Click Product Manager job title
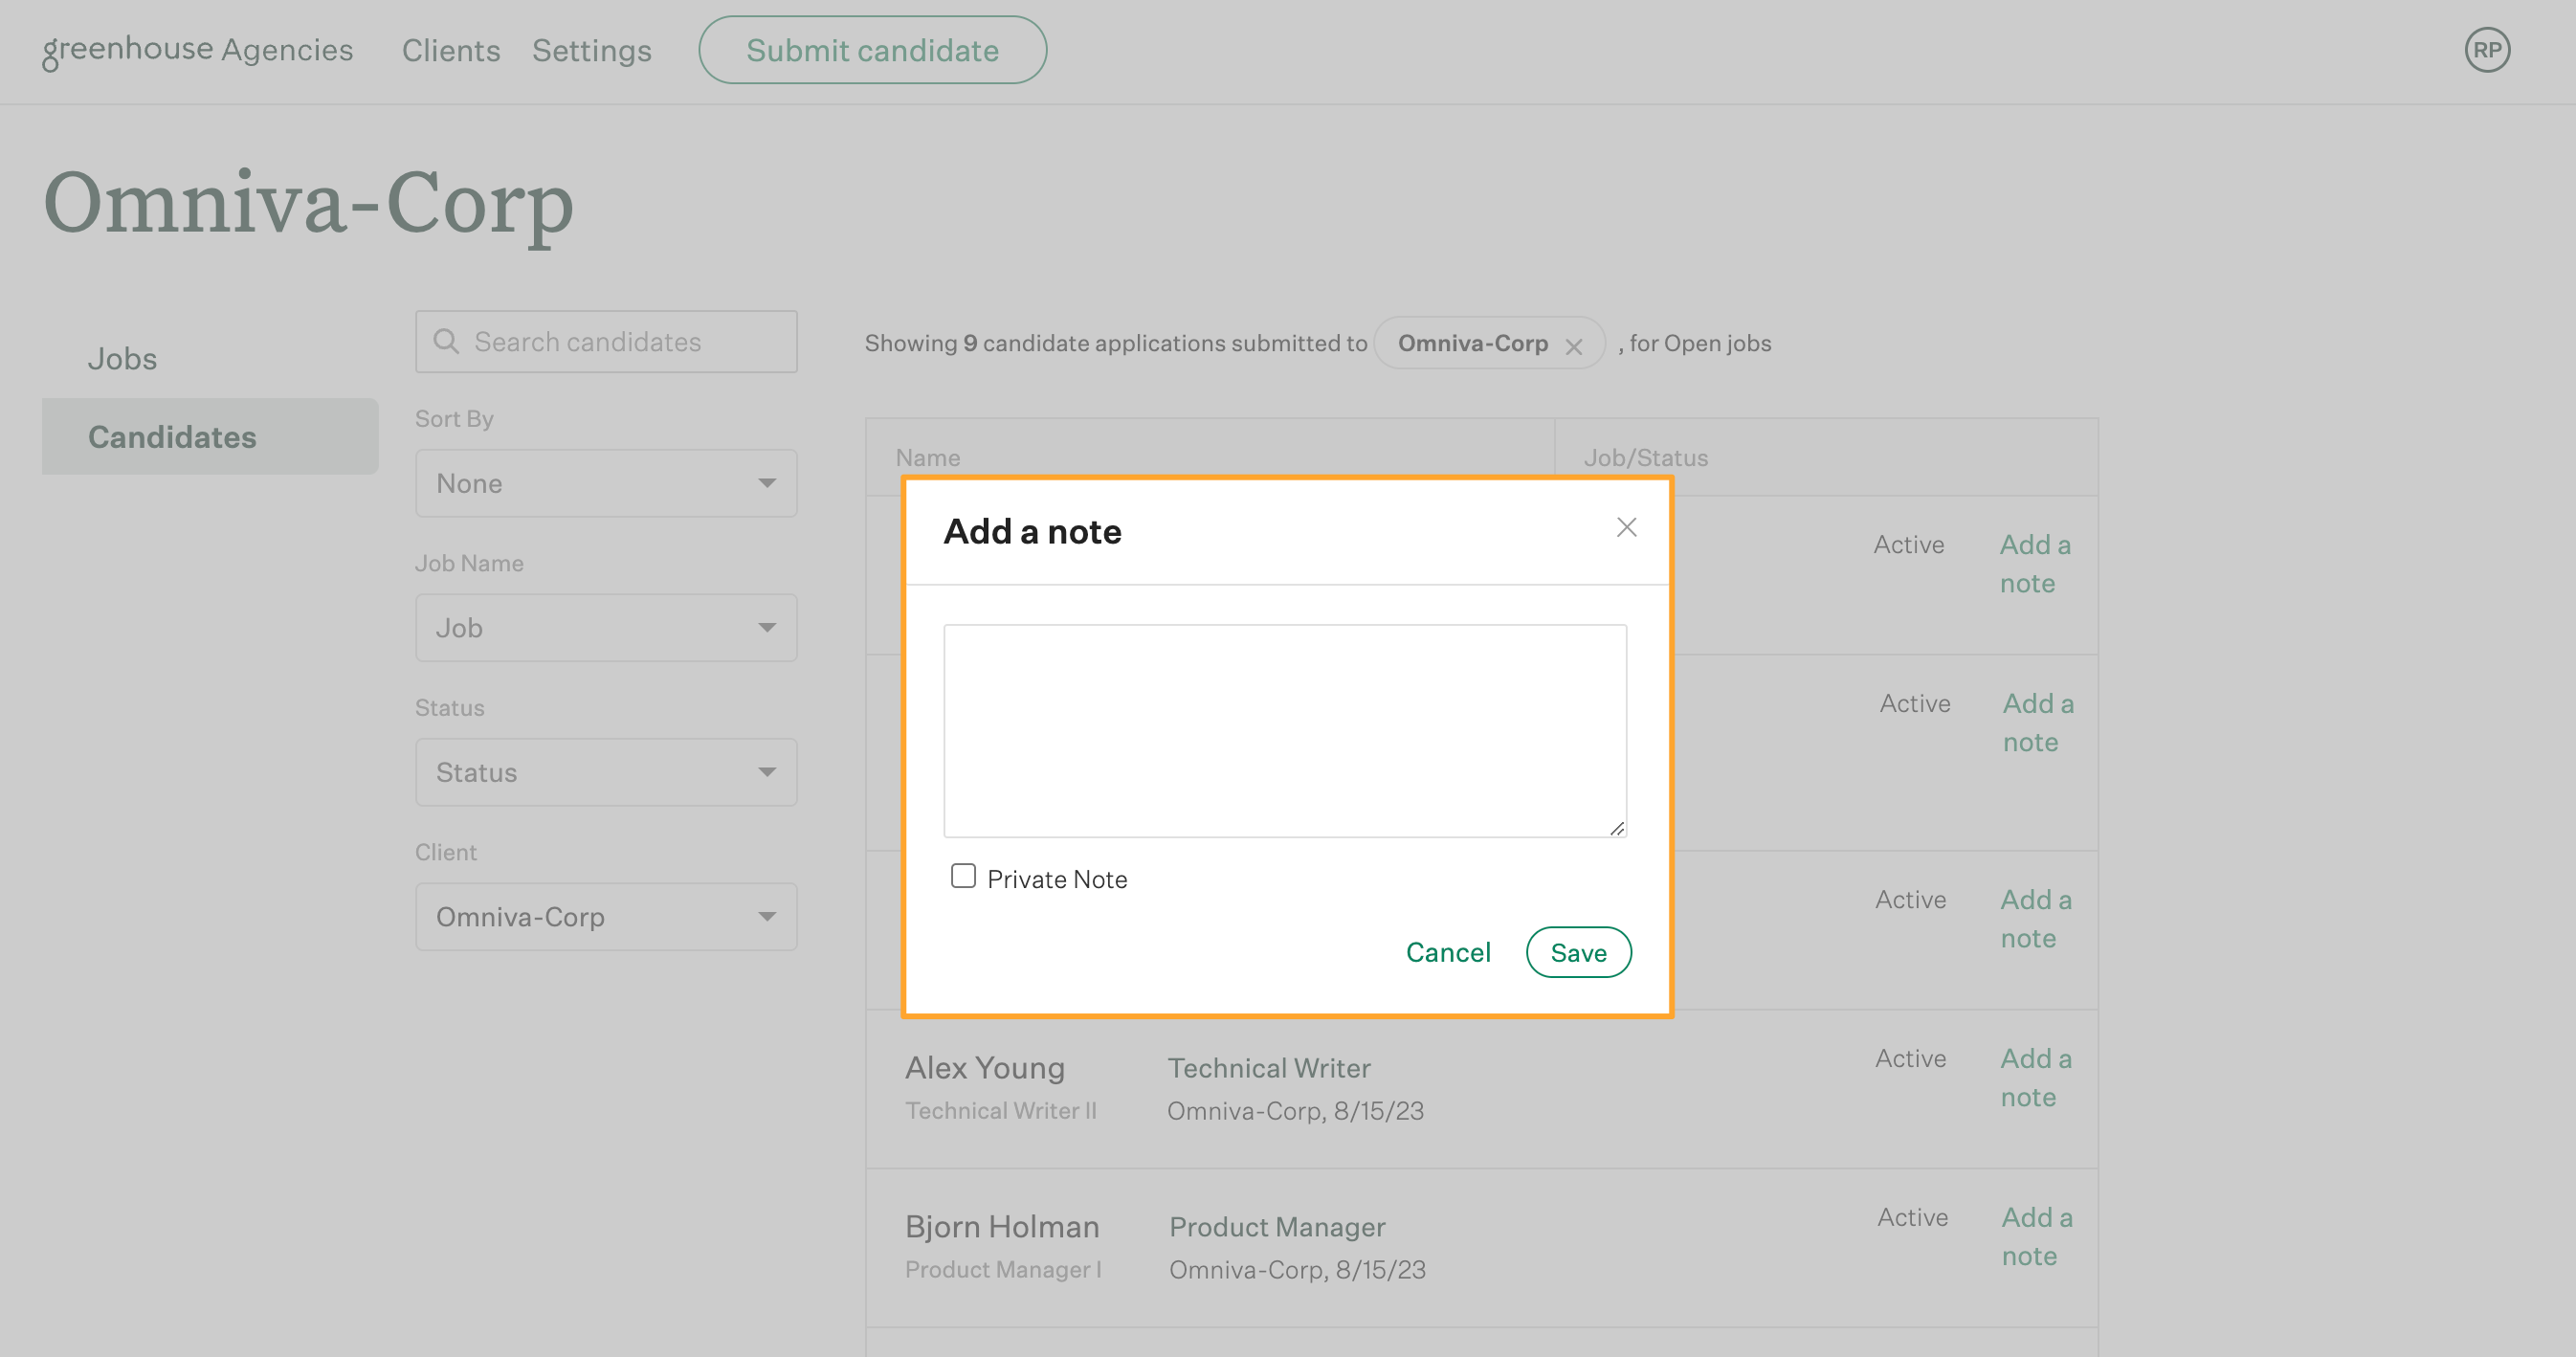2576x1357 pixels. pyautogui.click(x=1277, y=1227)
